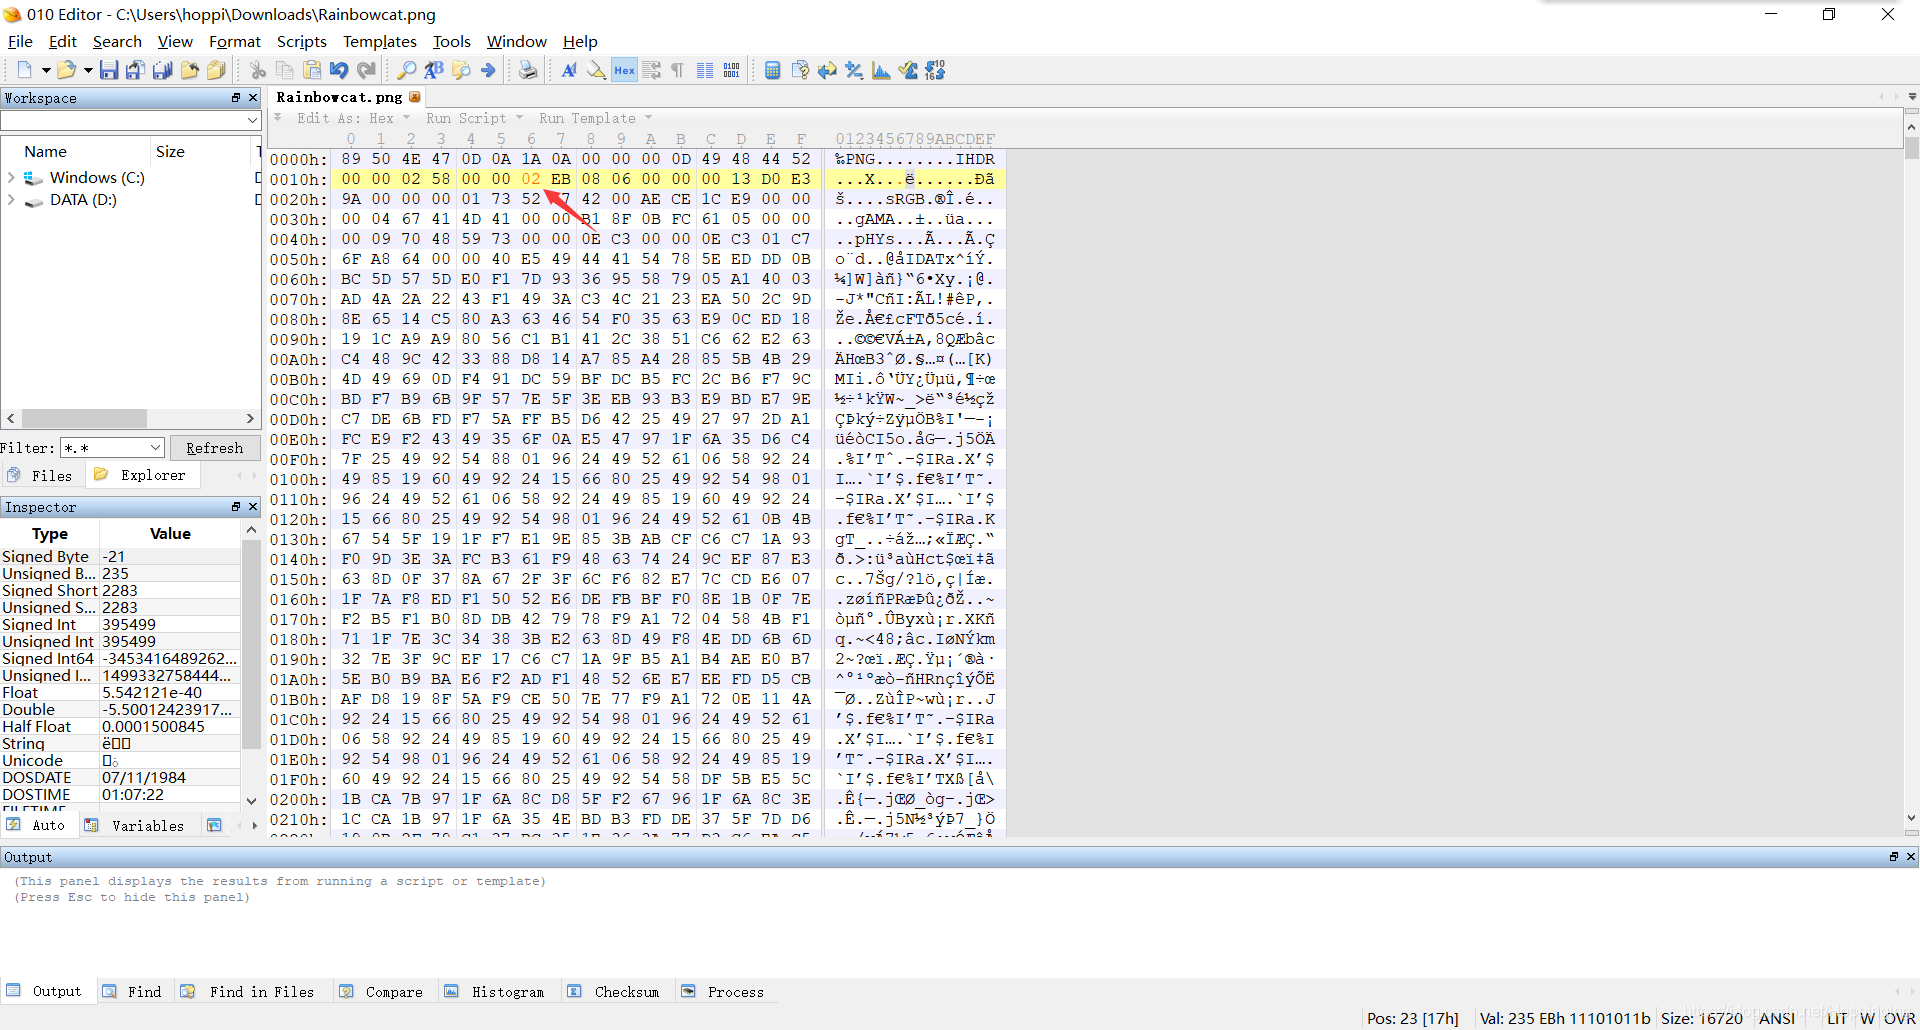Image resolution: width=1920 pixels, height=1030 pixels.
Task: Open Find with the magnifier icon
Action: pos(407,70)
